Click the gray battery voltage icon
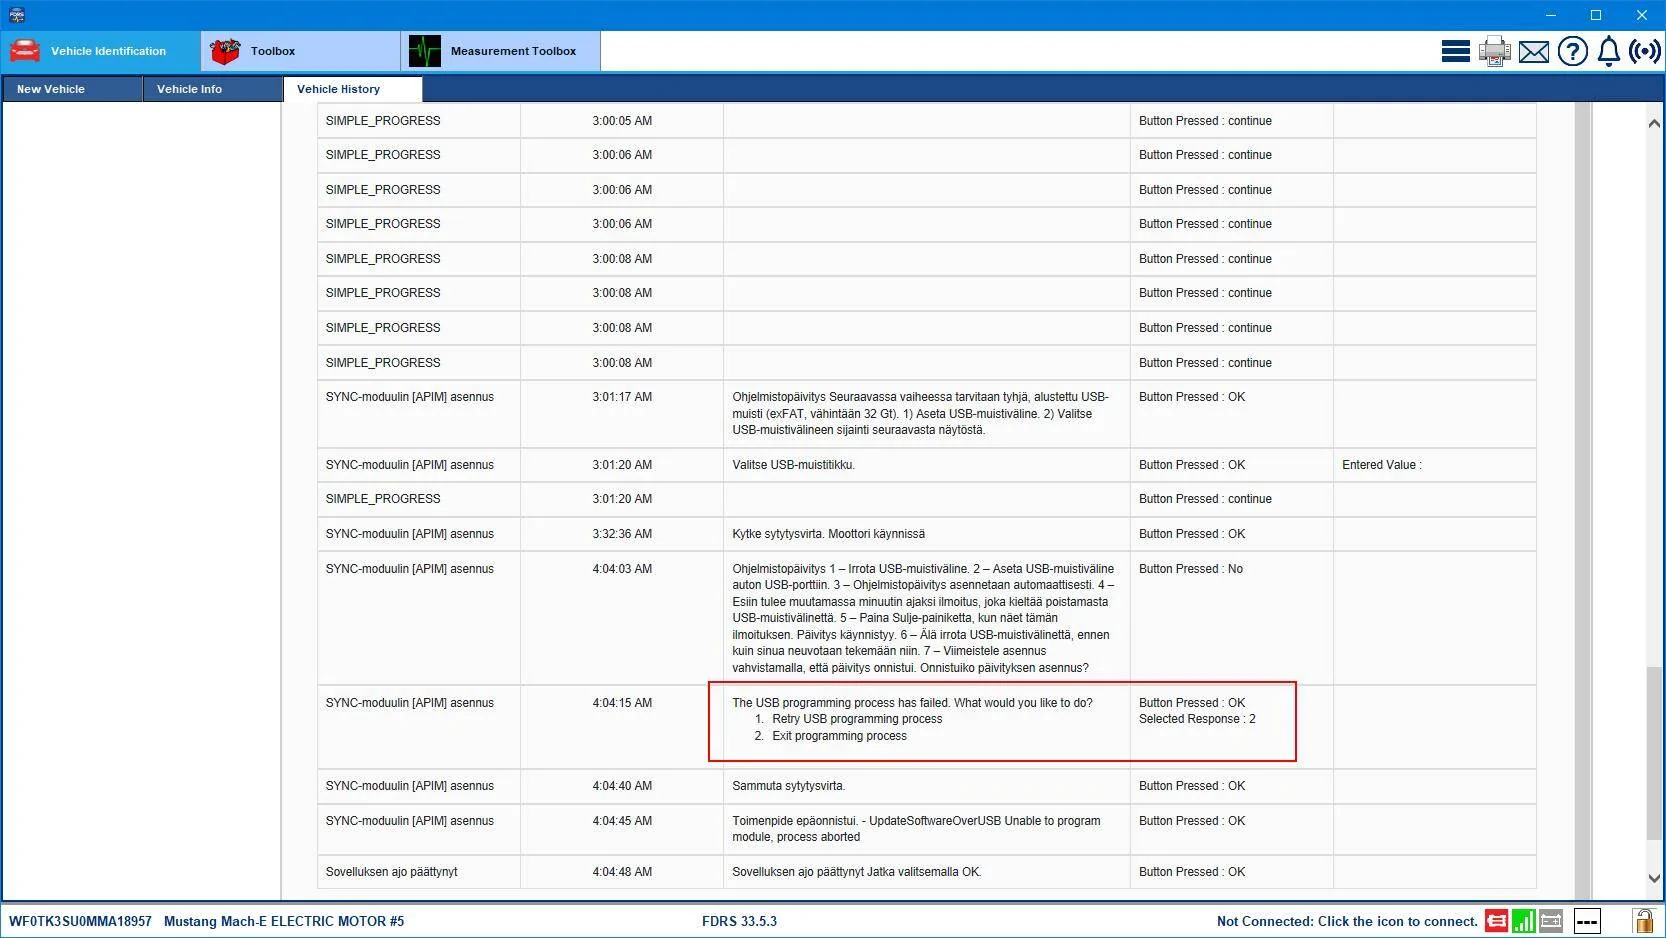 tap(1551, 921)
